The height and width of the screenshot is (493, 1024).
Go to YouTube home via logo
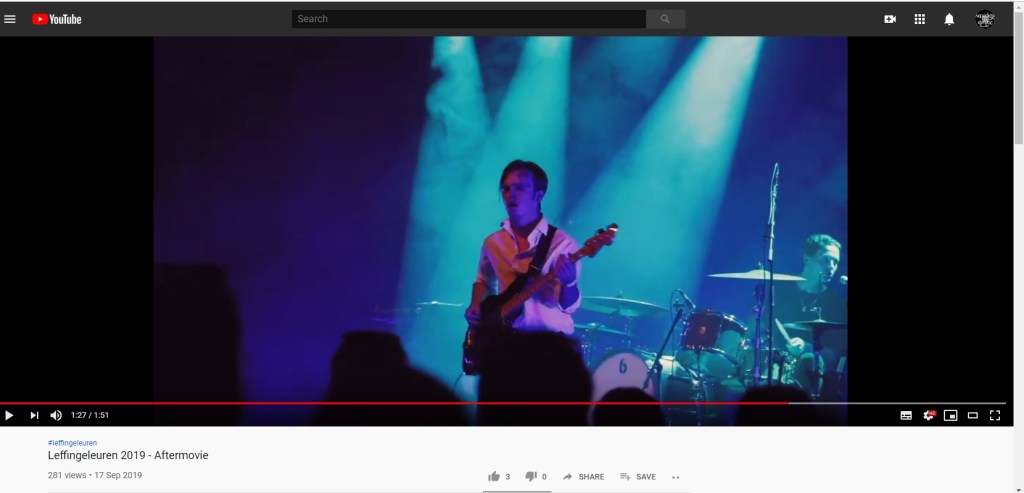click(56, 19)
